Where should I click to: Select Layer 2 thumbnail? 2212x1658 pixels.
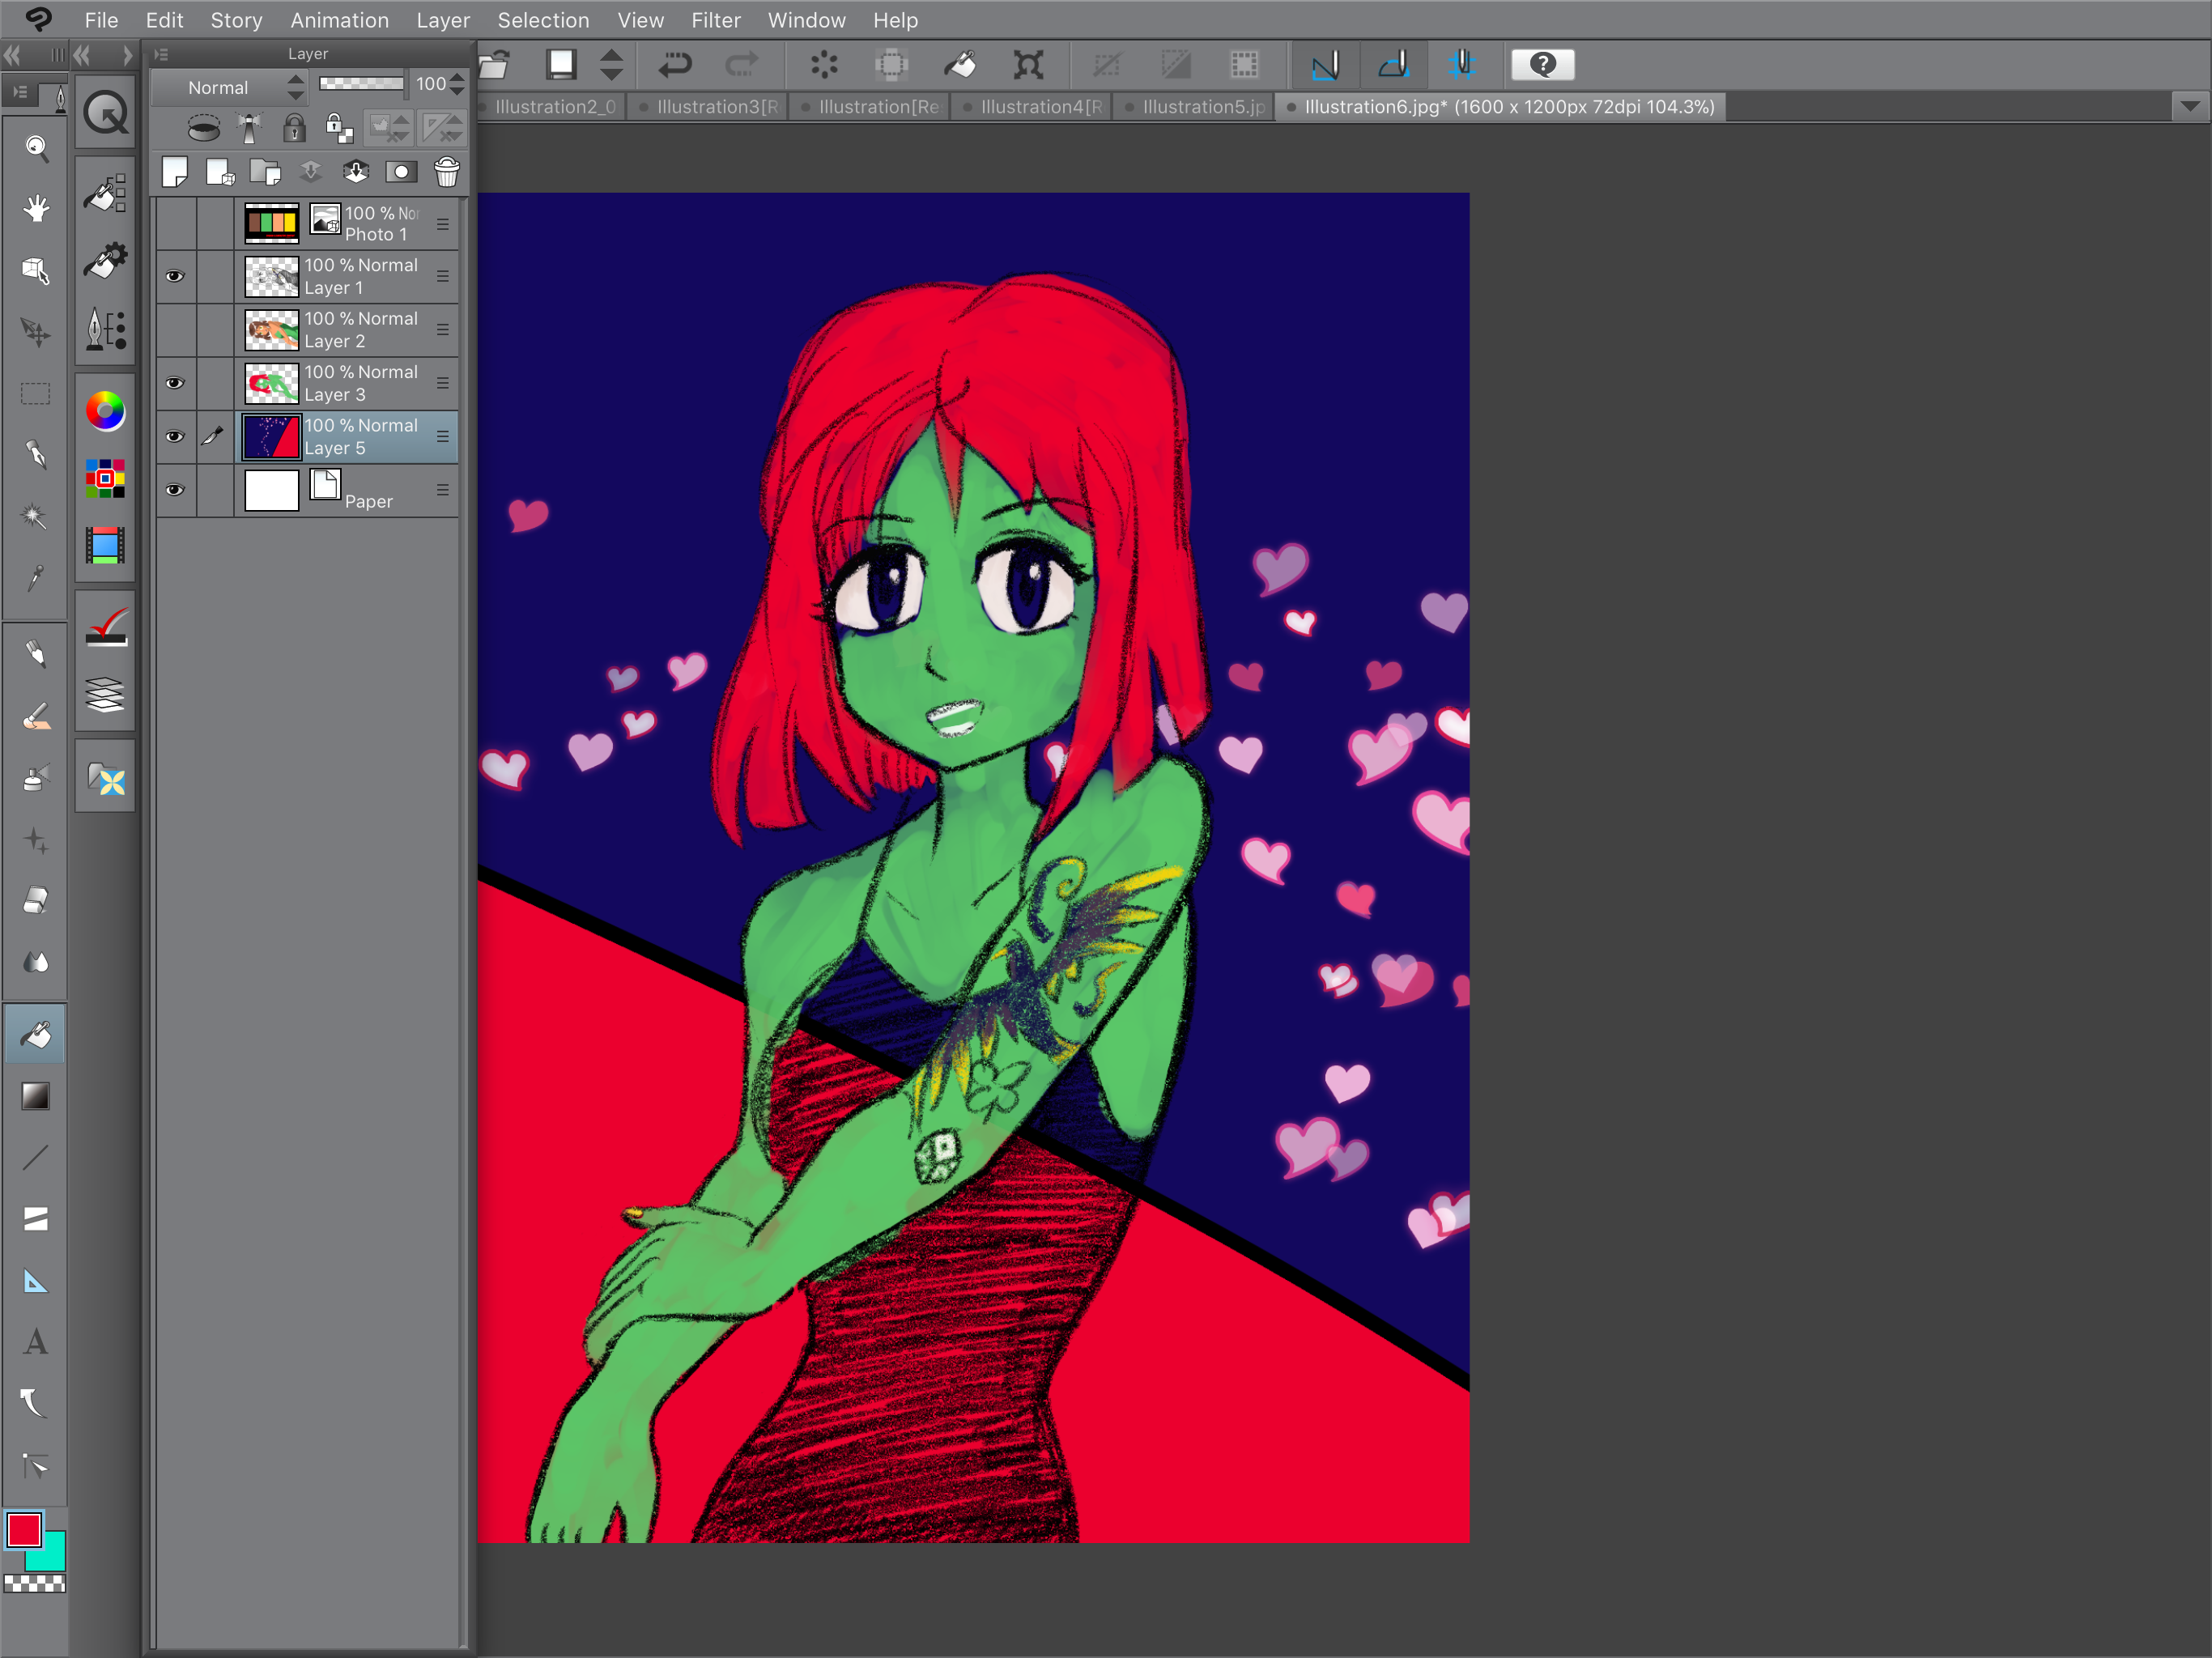pyautogui.click(x=272, y=329)
